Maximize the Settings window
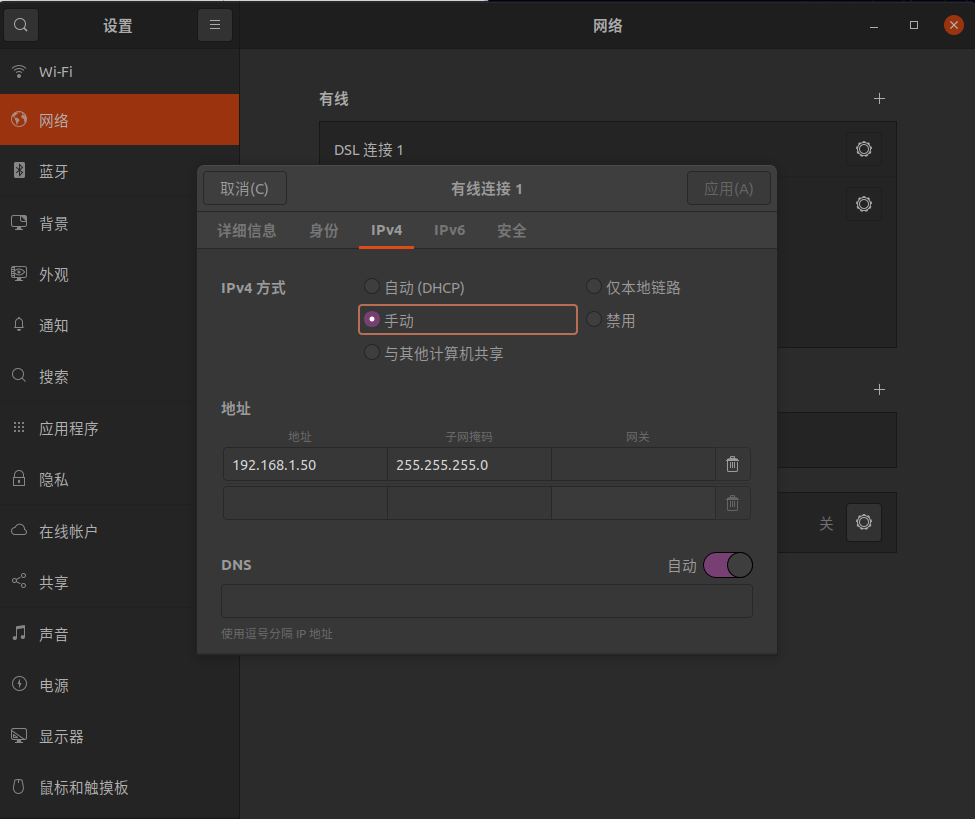The image size is (975, 819). (913, 25)
